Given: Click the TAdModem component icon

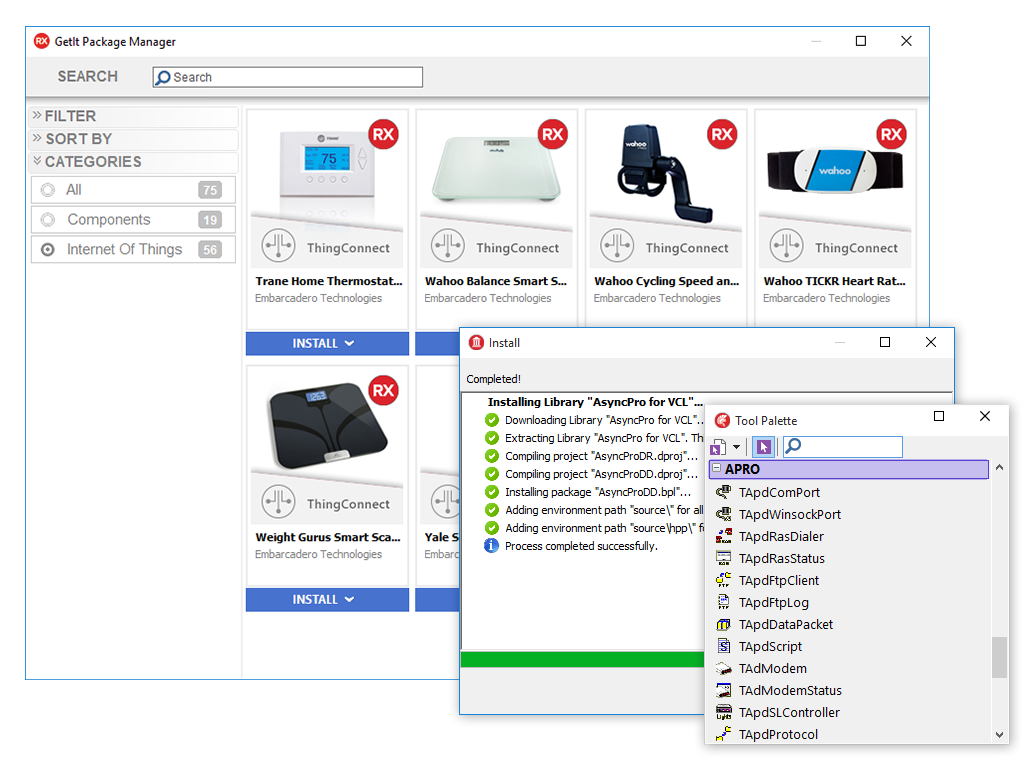Looking at the screenshot, I should click(x=723, y=668).
